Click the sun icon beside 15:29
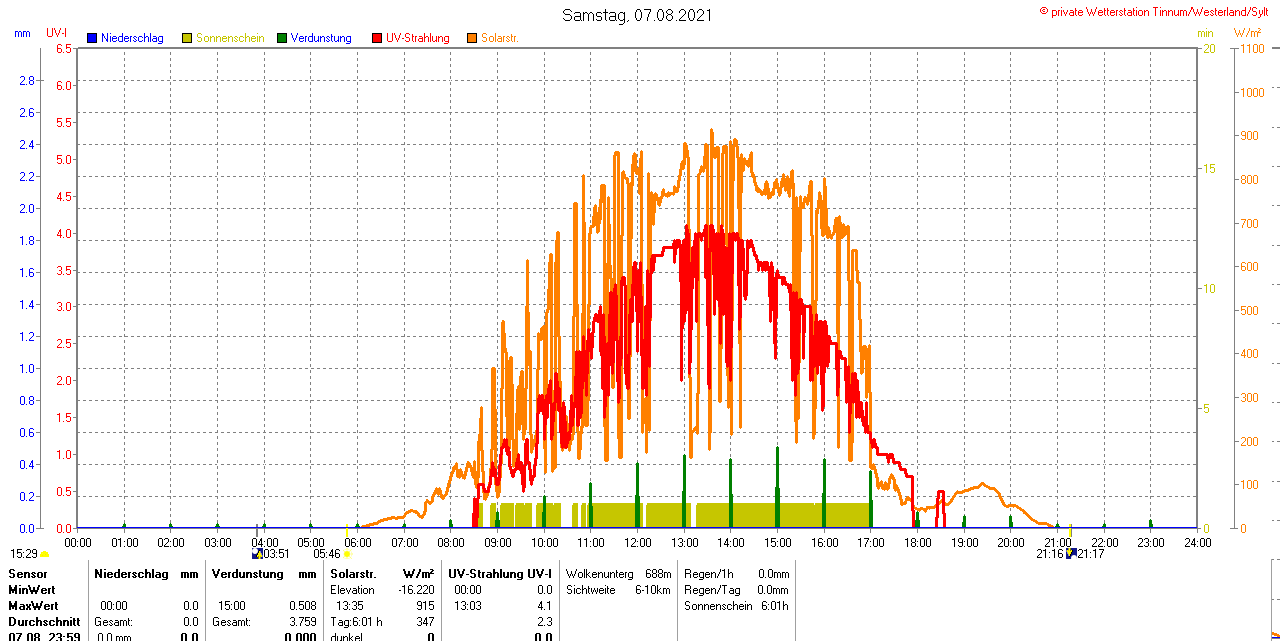The width and height of the screenshot is (1280, 641). point(44,554)
